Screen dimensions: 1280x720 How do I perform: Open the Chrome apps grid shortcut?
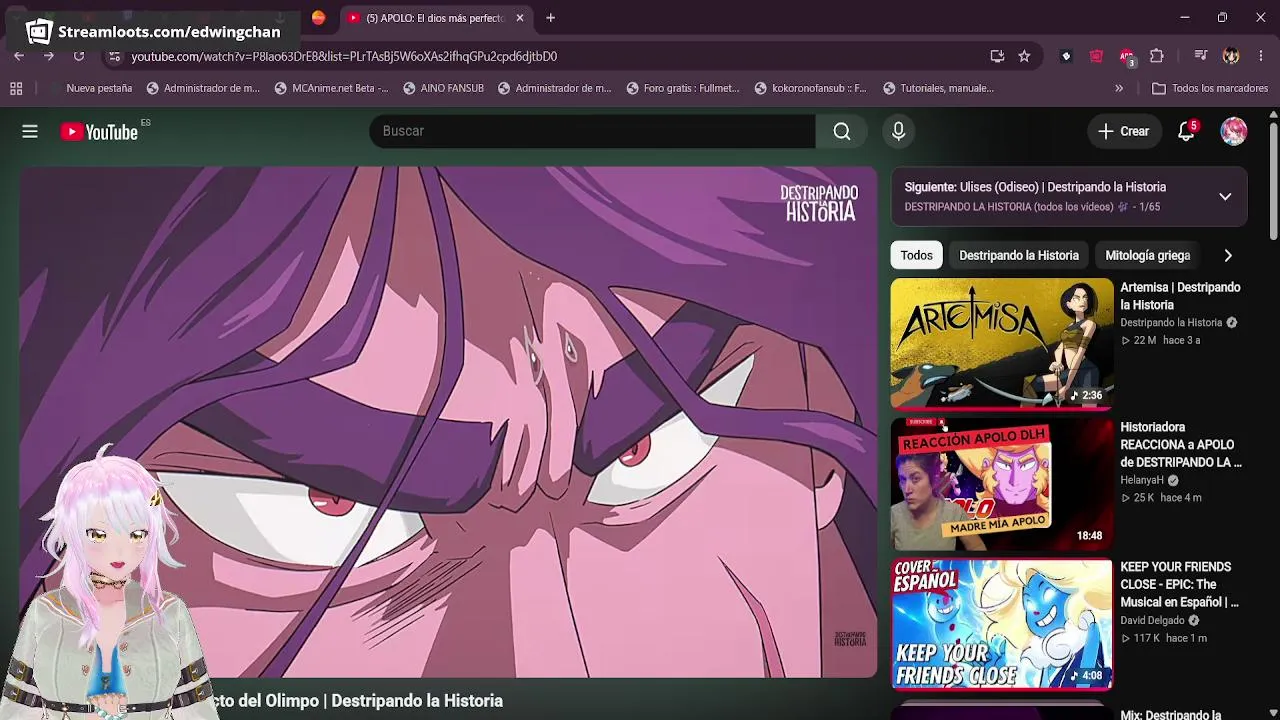click(16, 88)
